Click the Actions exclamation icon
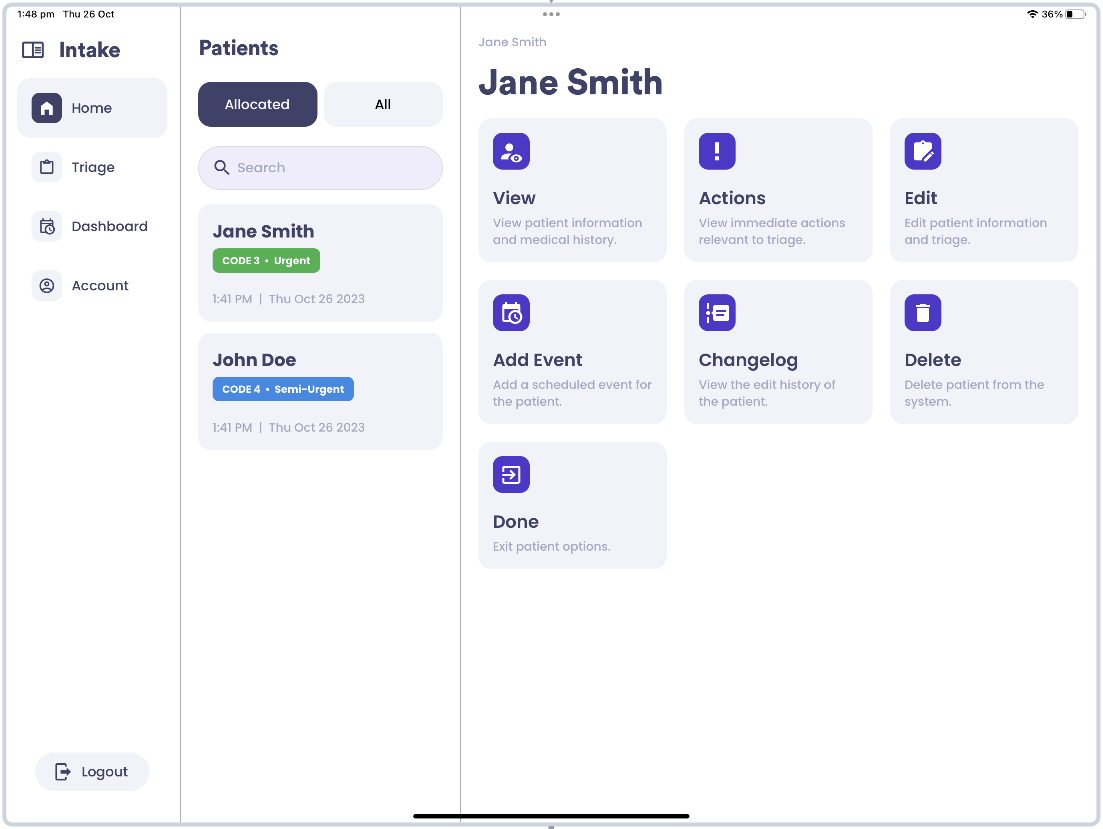 click(x=717, y=151)
